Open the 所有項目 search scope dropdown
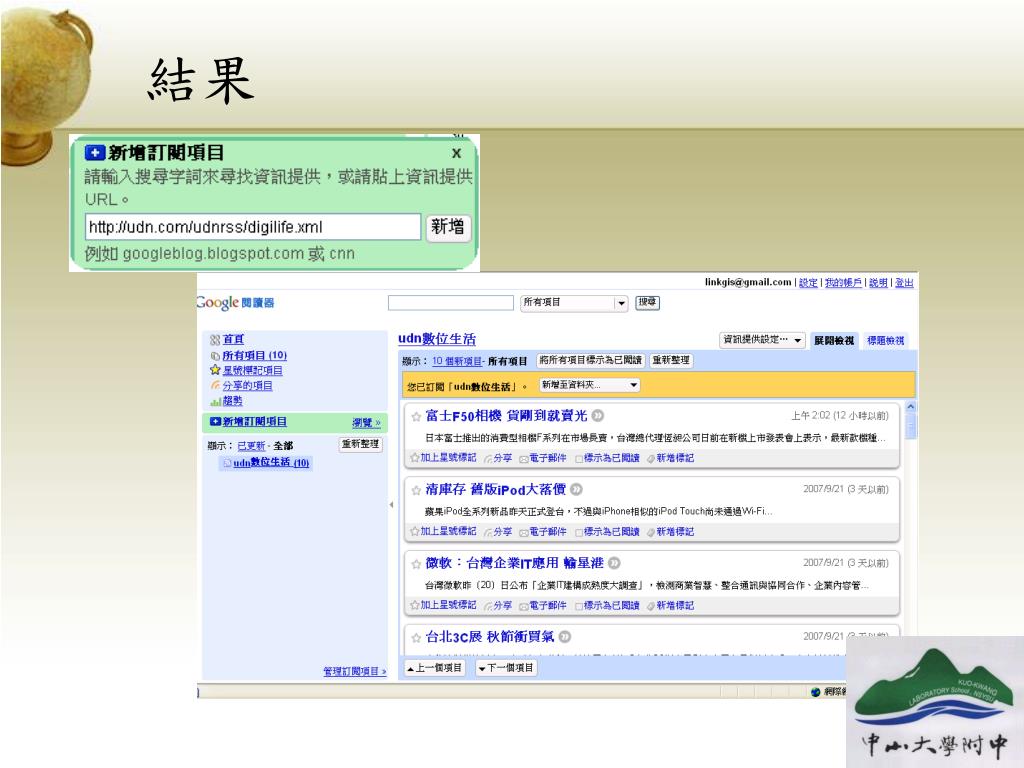1024x768 pixels. click(x=574, y=302)
